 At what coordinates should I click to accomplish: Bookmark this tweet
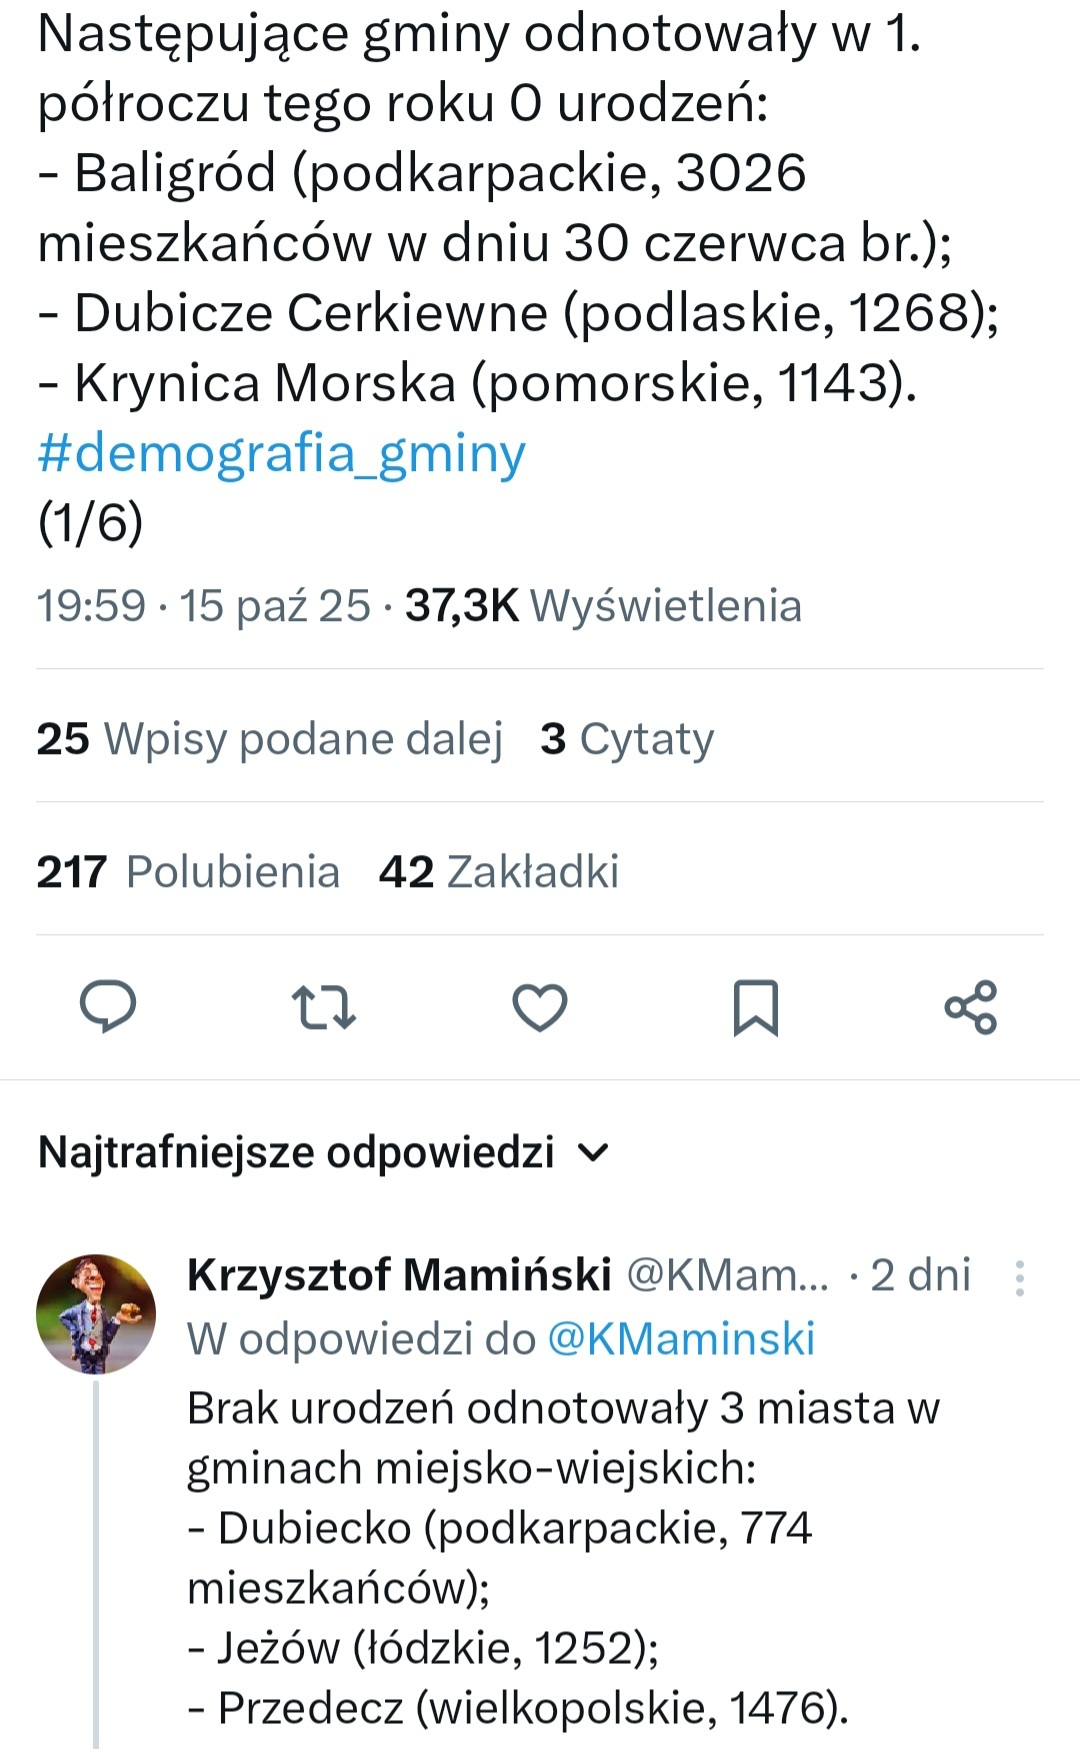tap(755, 1007)
